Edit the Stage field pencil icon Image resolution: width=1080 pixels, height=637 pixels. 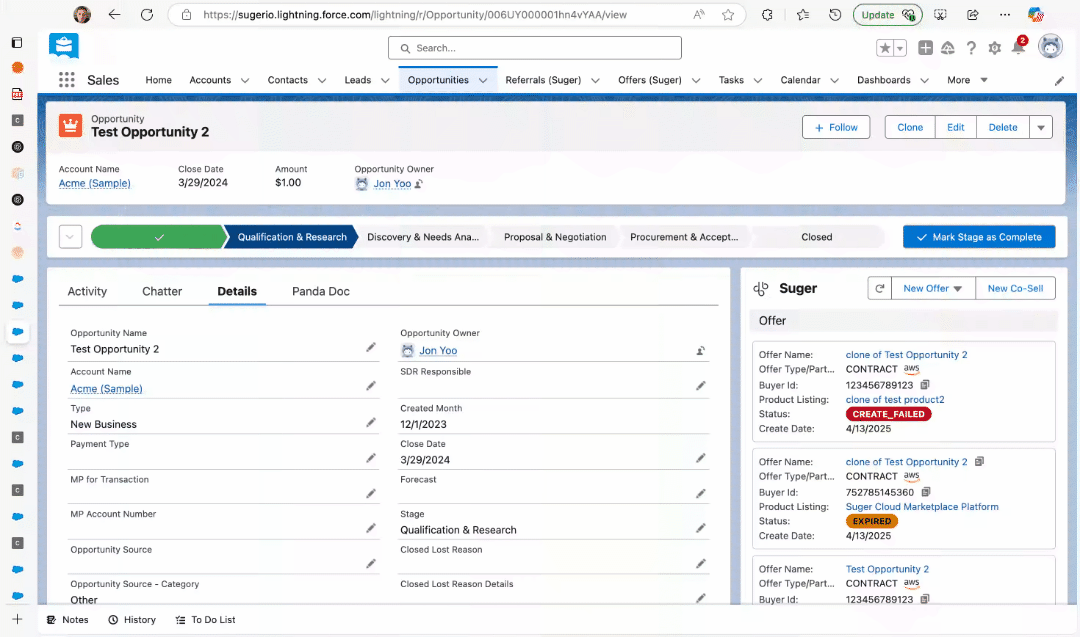700,528
